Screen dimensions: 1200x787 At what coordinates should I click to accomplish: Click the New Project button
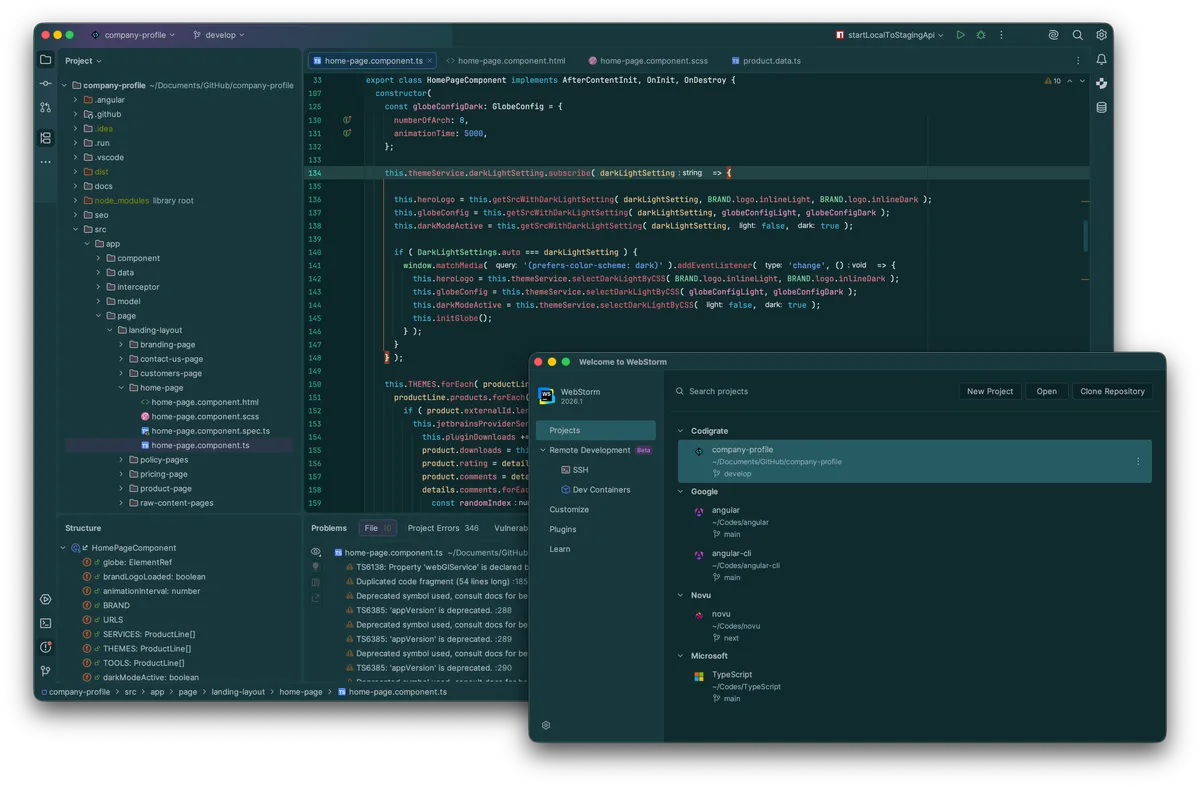[x=990, y=391]
